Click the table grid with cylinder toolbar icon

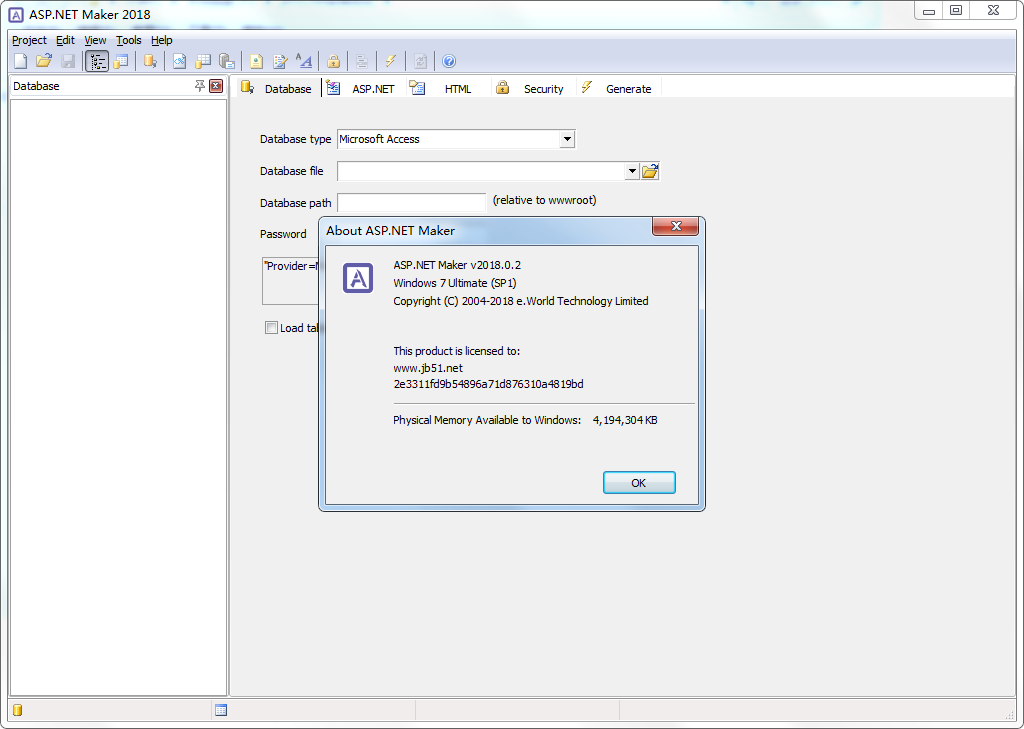203,61
